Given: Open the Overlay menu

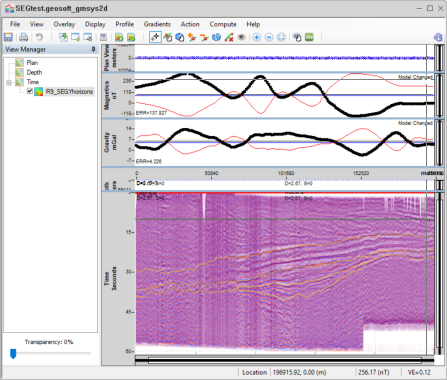Looking at the screenshot, I should tap(64, 24).
